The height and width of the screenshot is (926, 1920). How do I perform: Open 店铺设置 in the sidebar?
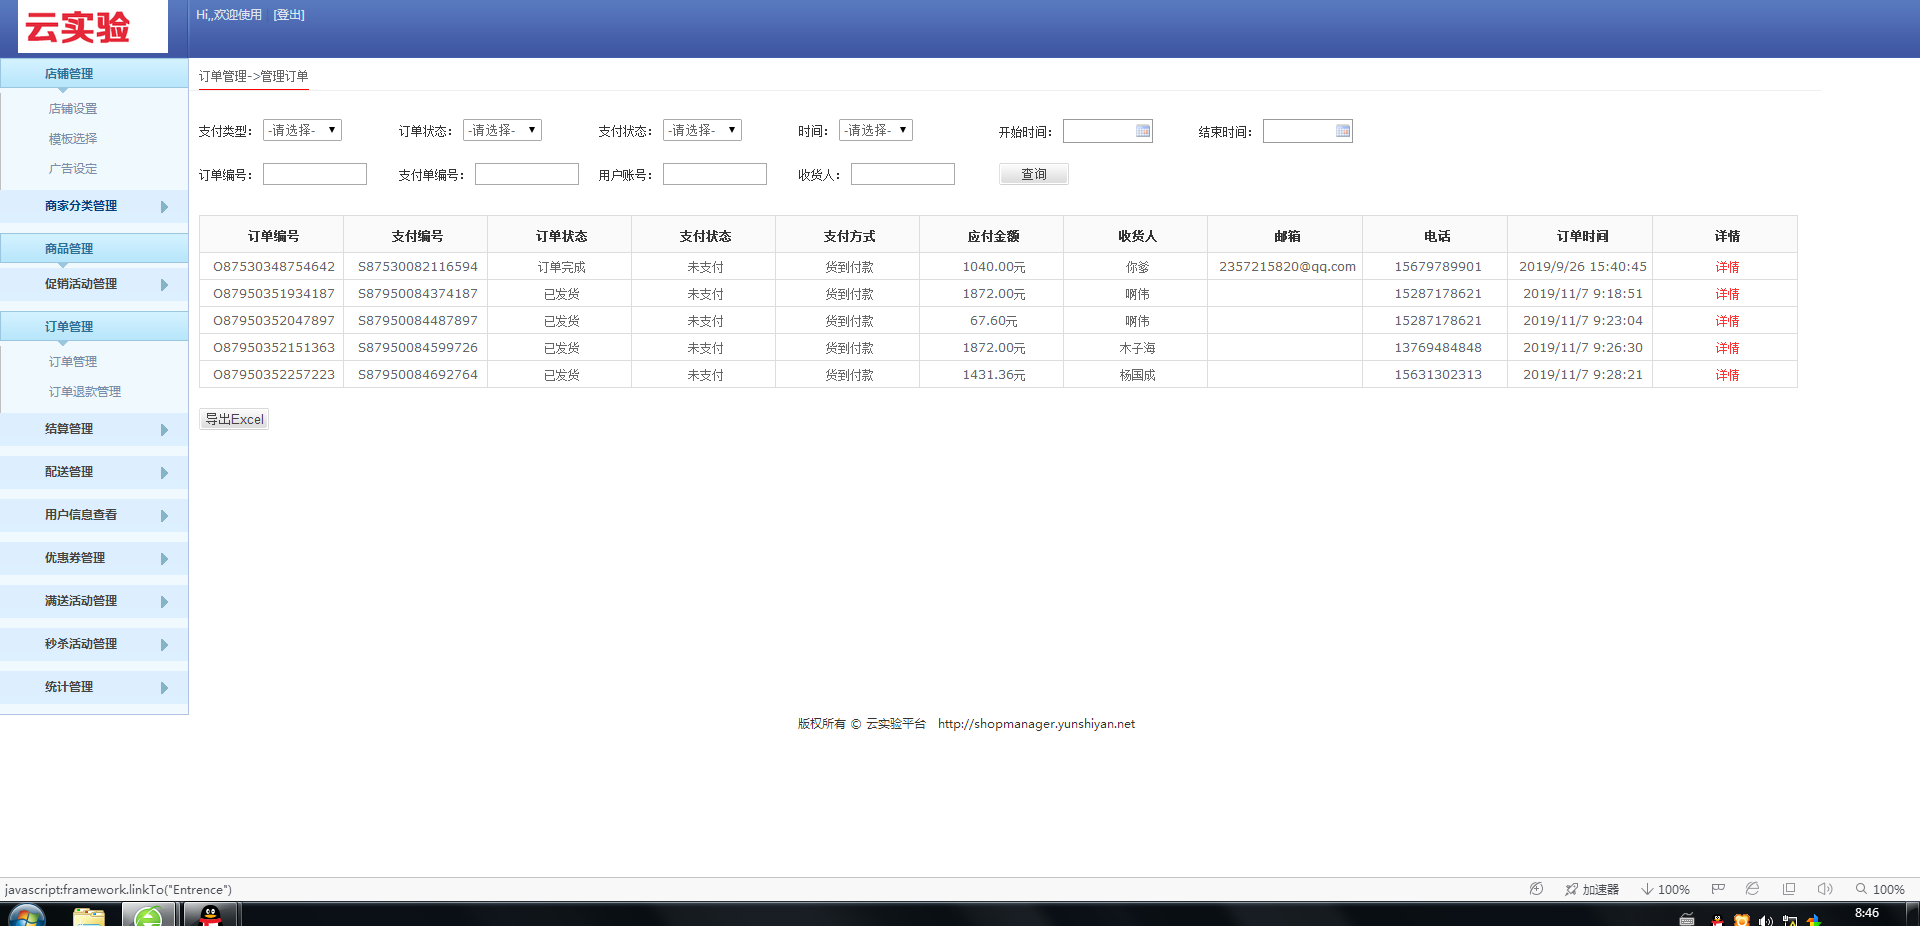click(x=73, y=109)
